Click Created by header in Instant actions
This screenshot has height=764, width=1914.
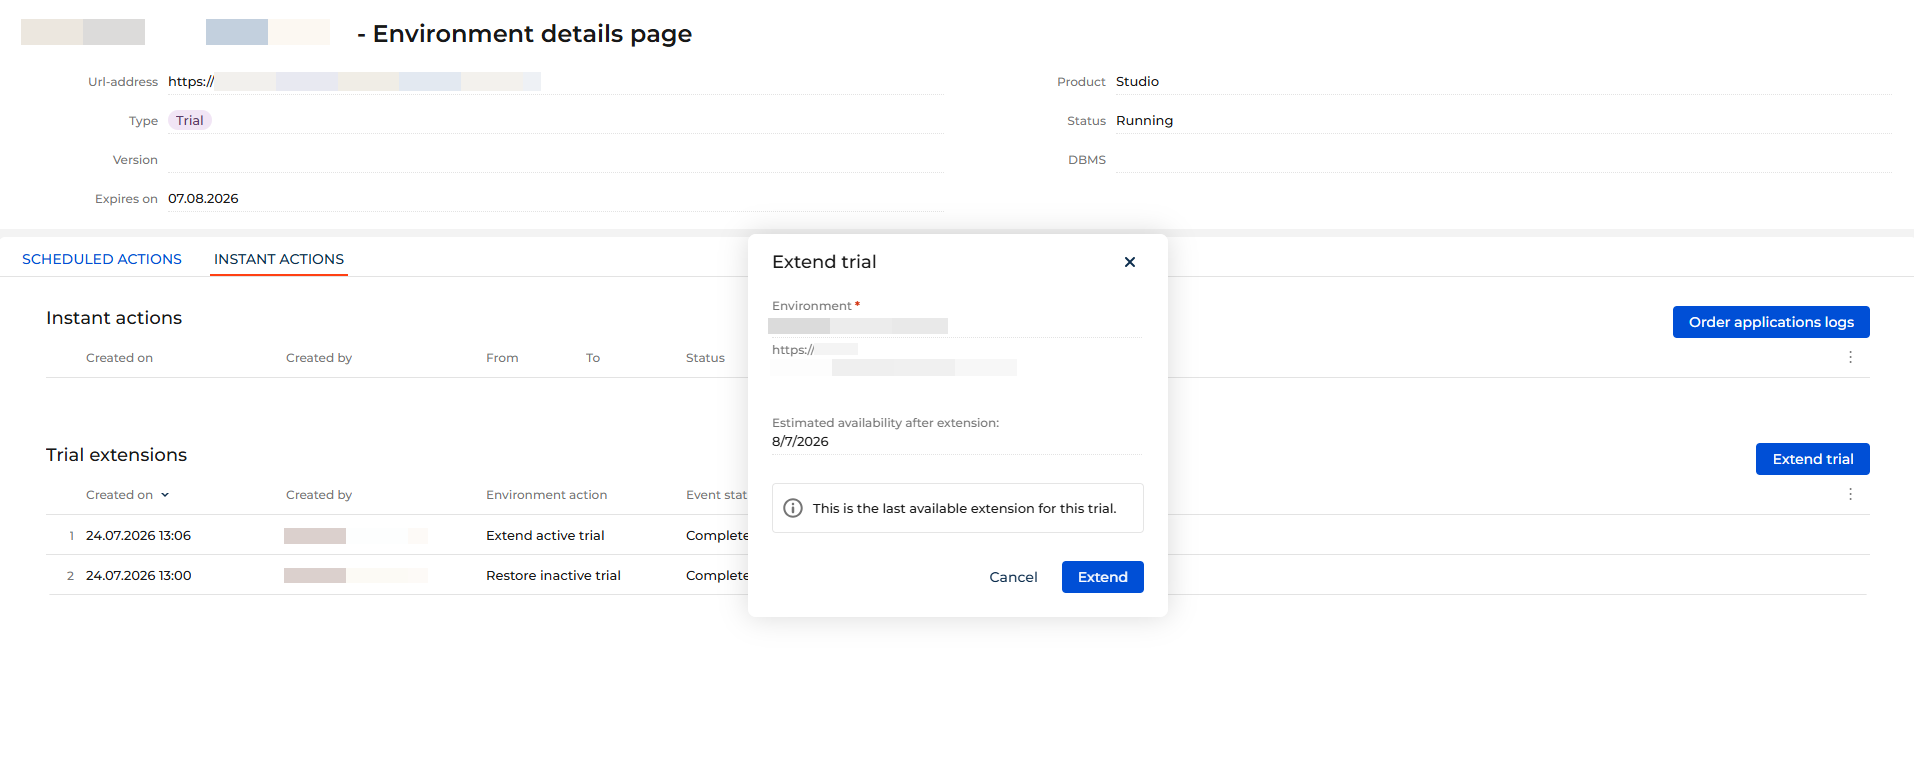coord(319,358)
